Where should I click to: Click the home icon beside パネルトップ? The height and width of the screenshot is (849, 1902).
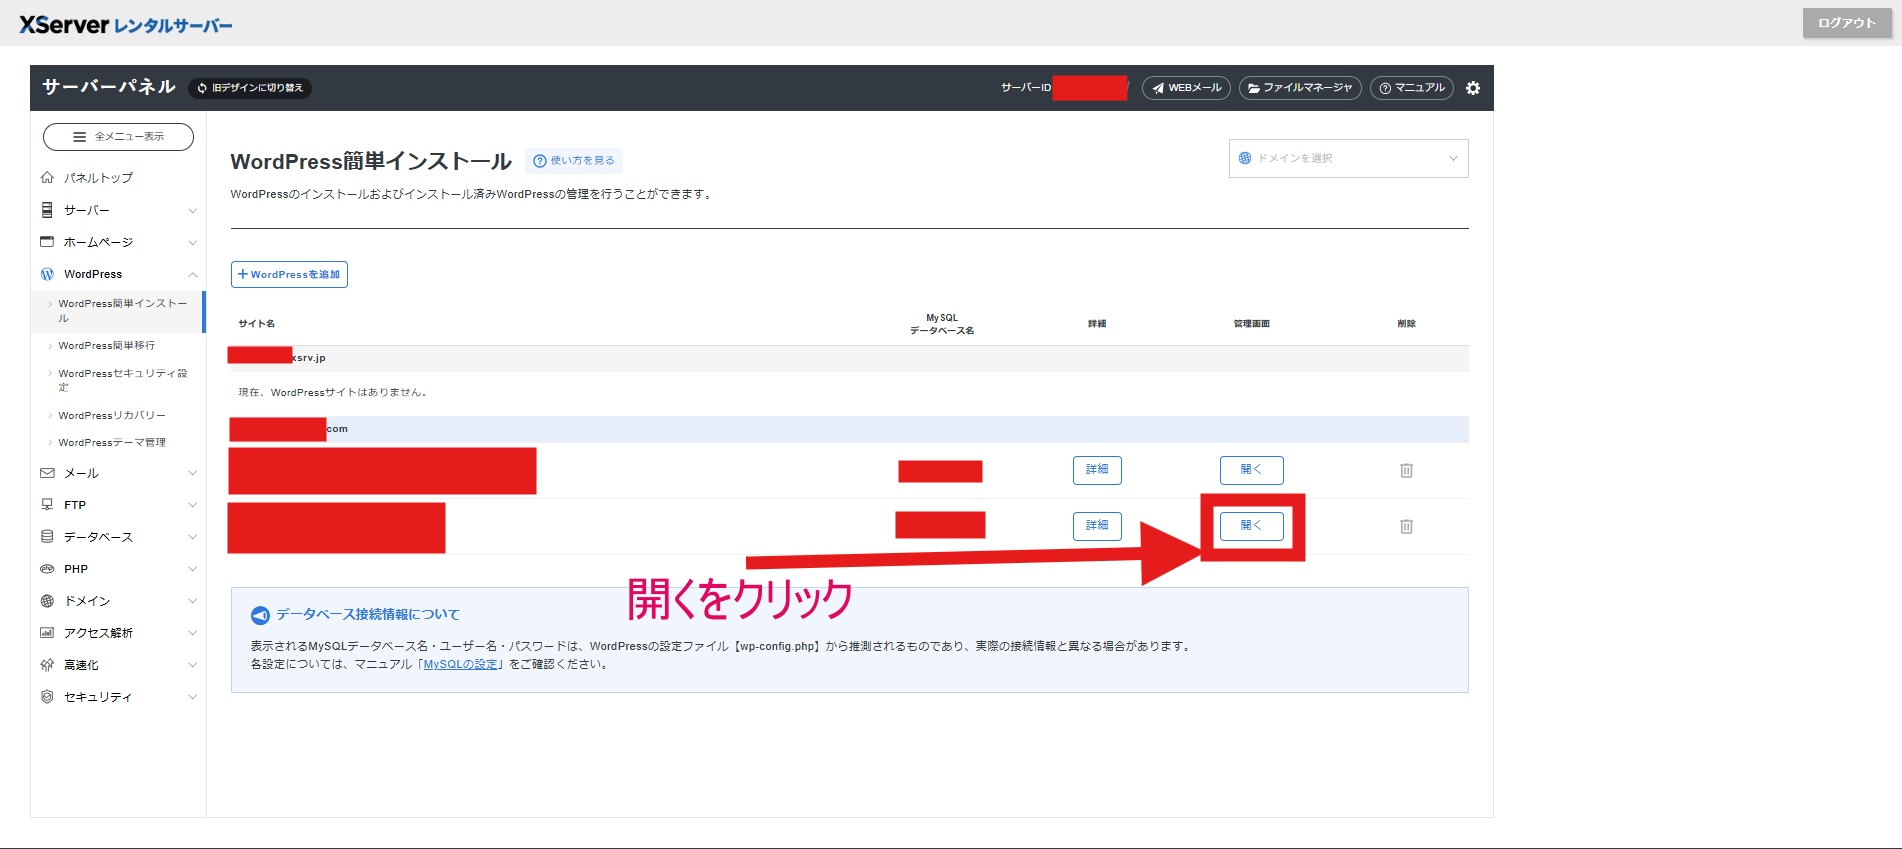(47, 178)
